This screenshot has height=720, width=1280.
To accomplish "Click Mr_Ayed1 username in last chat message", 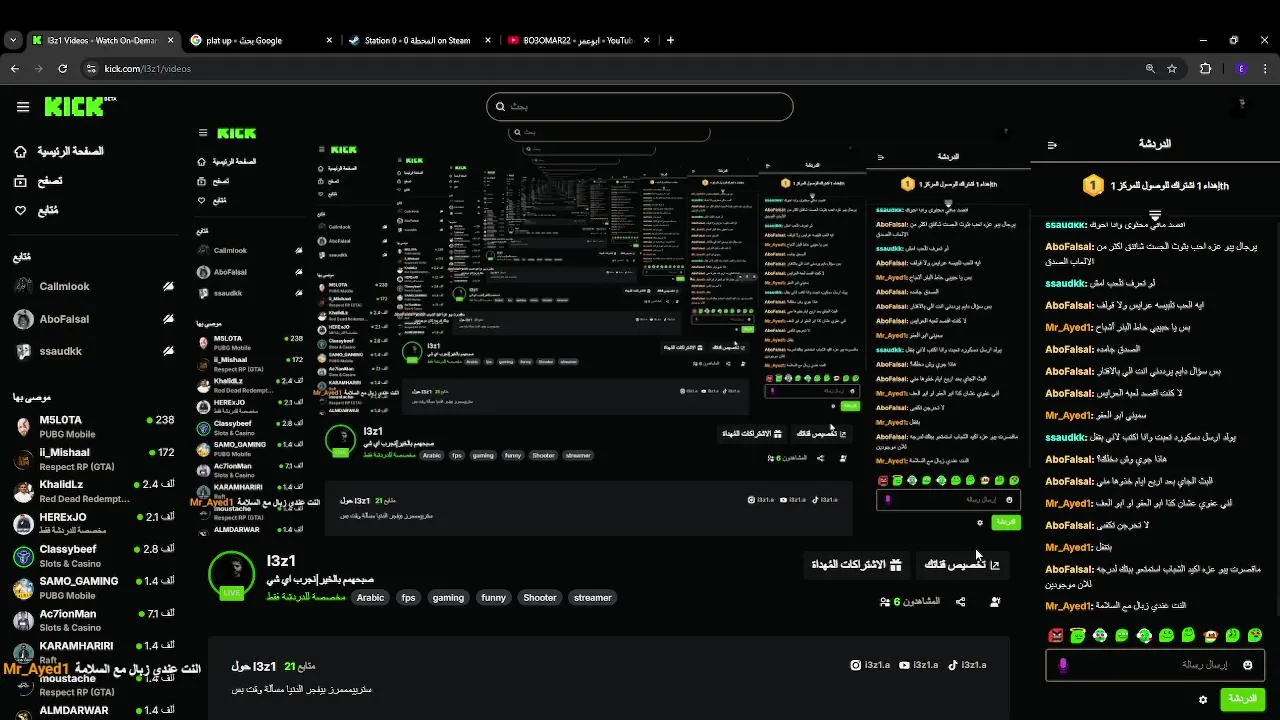I will 1069,606.
